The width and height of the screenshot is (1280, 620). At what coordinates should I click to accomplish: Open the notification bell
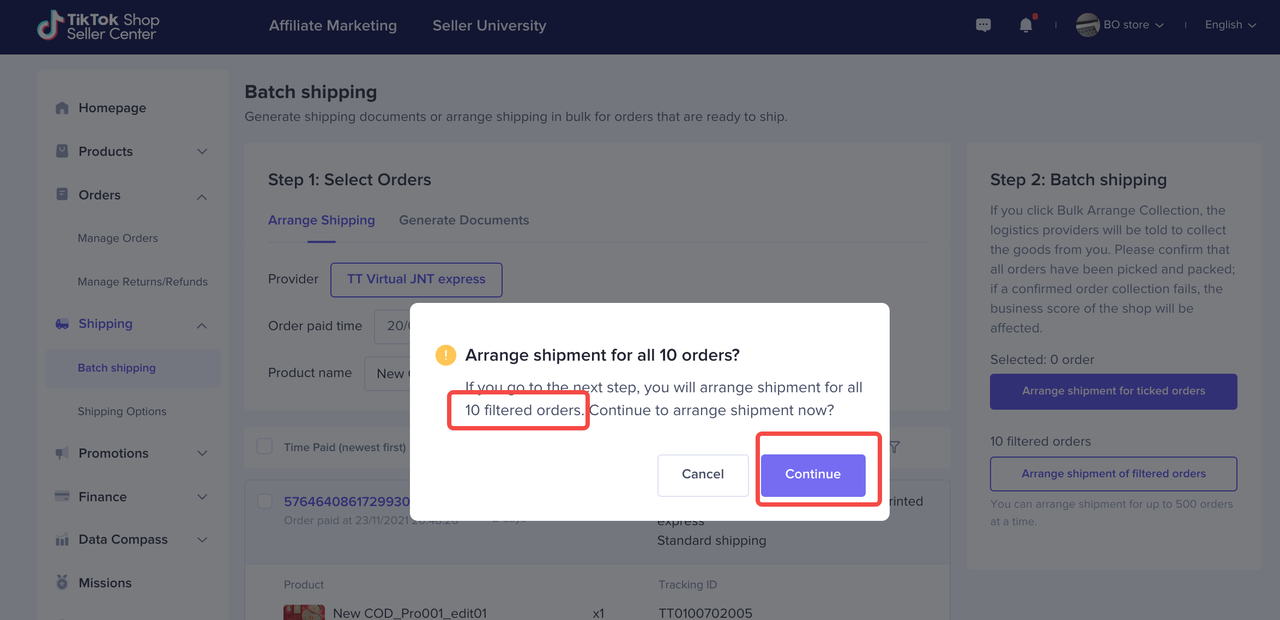(1026, 25)
